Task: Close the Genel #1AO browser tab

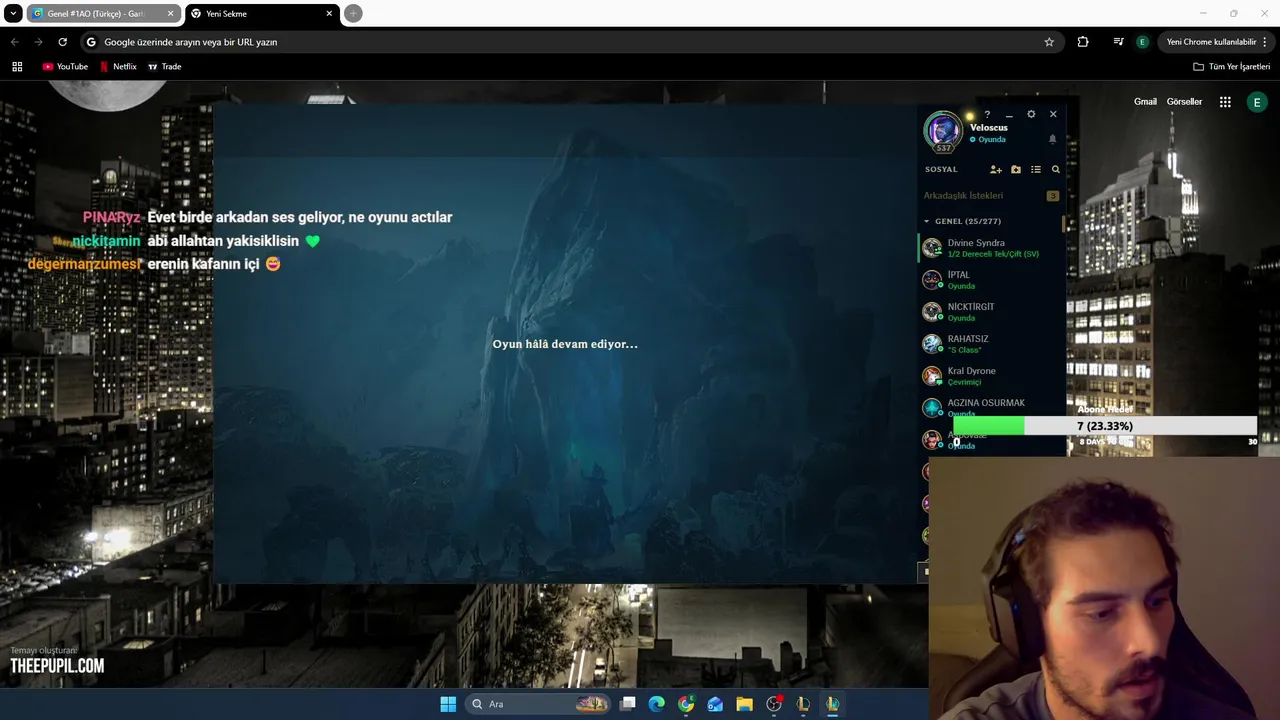Action: pyautogui.click(x=170, y=14)
